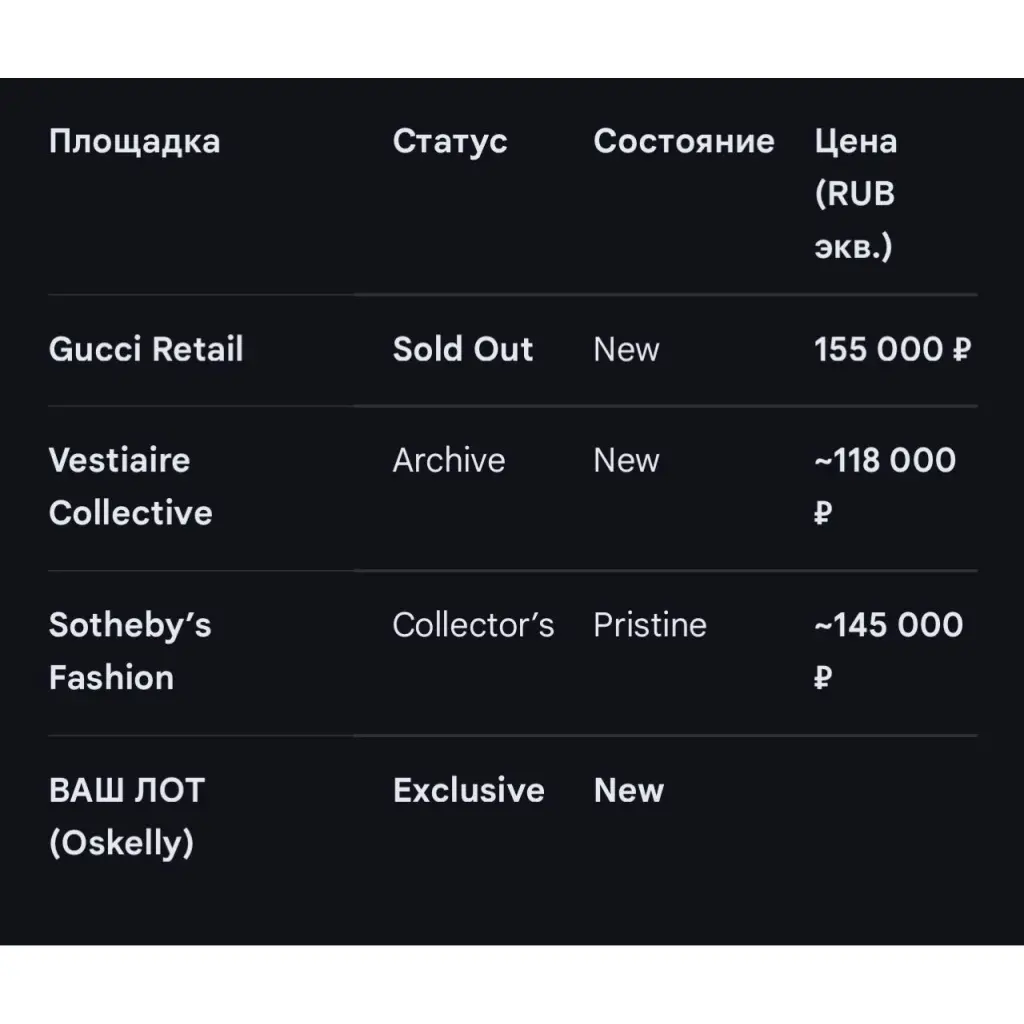
Task: Click the Collector's status cell
Action: [473, 625]
